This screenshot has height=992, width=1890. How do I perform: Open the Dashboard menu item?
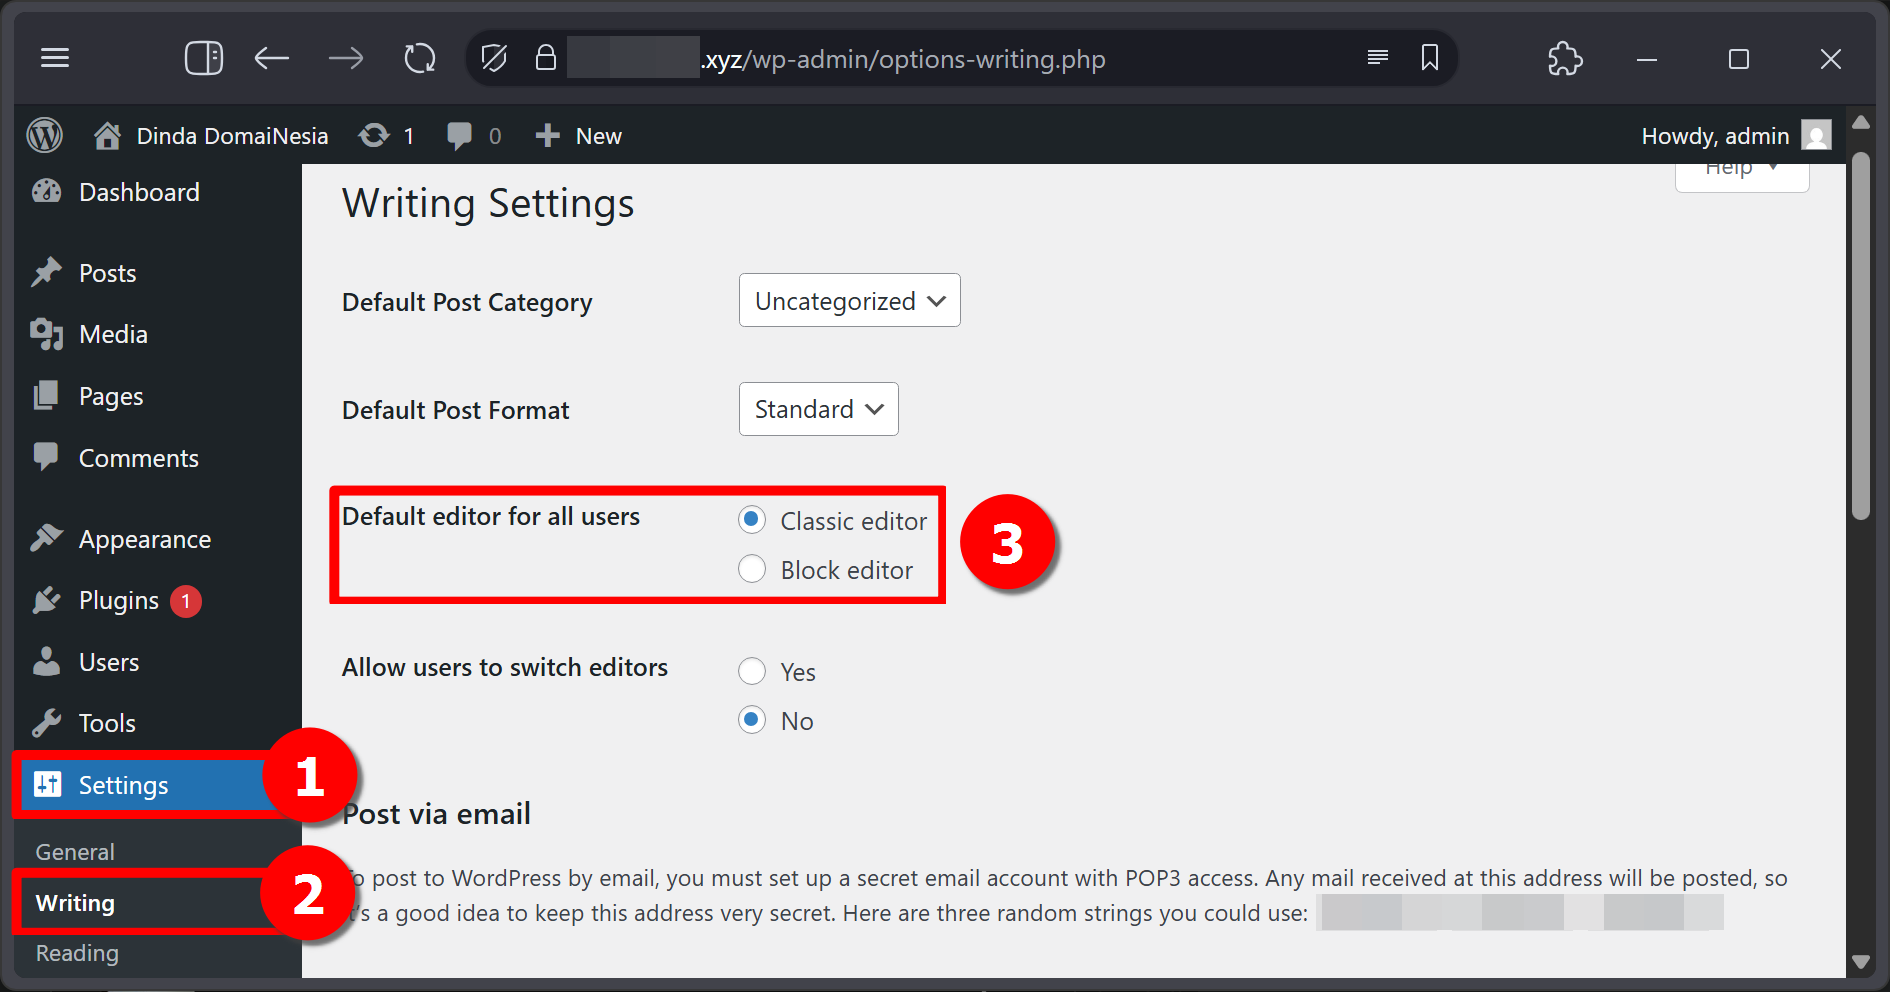[x=139, y=192]
